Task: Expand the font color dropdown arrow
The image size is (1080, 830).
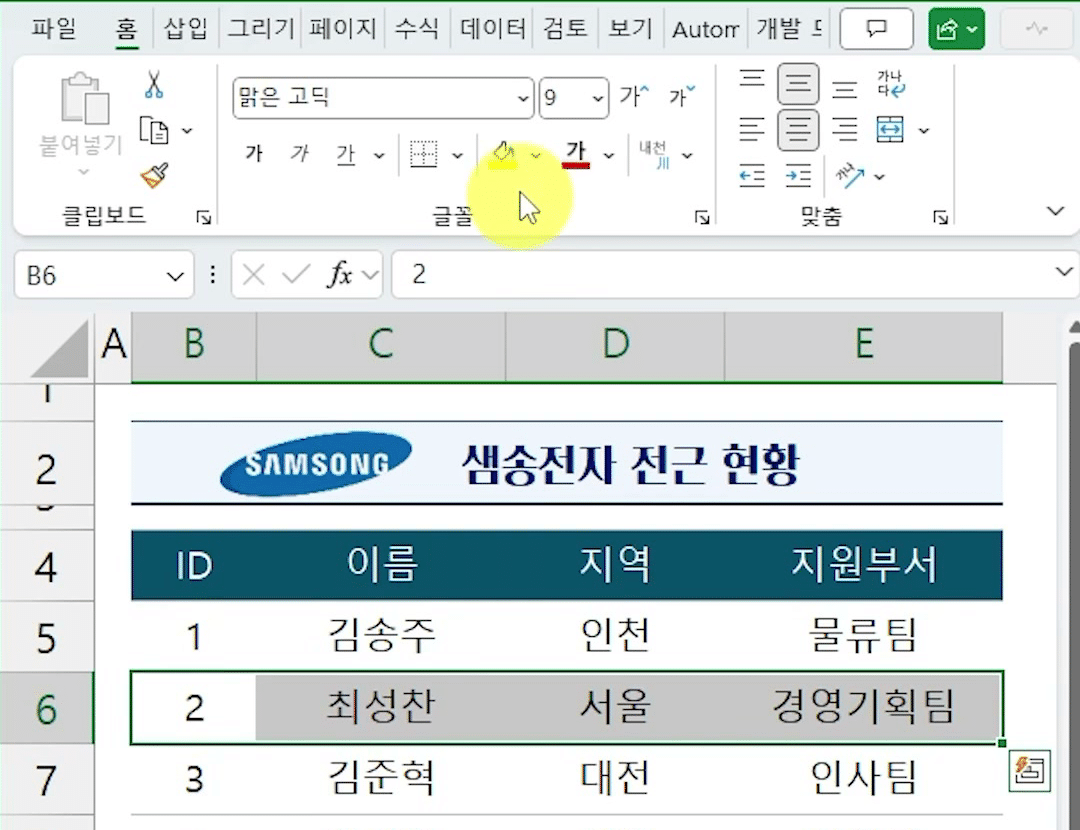Action: (x=609, y=156)
